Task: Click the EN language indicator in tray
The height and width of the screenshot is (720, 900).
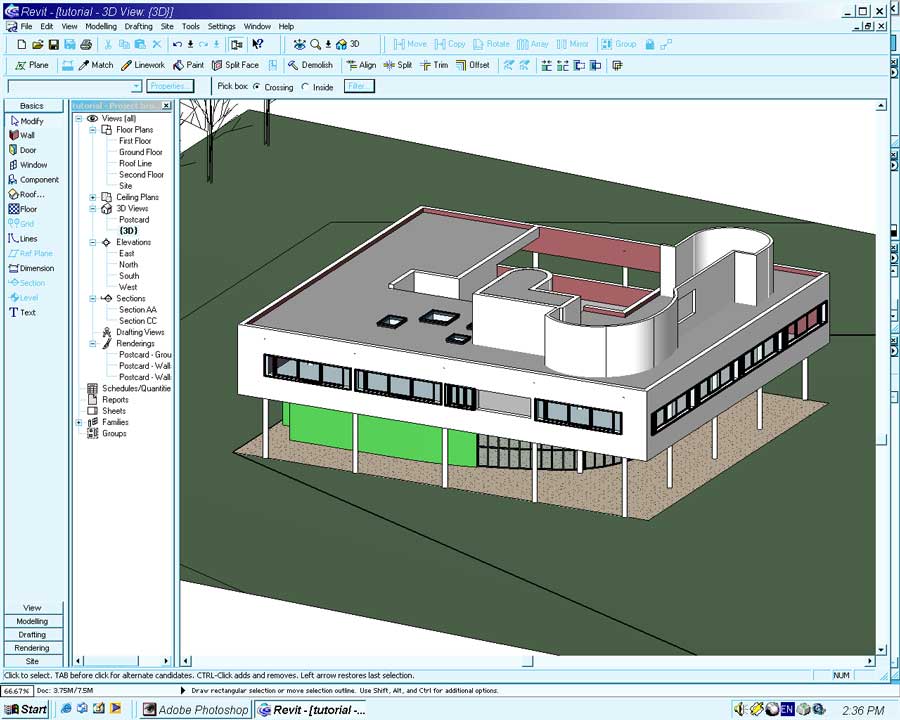Action: (787, 710)
